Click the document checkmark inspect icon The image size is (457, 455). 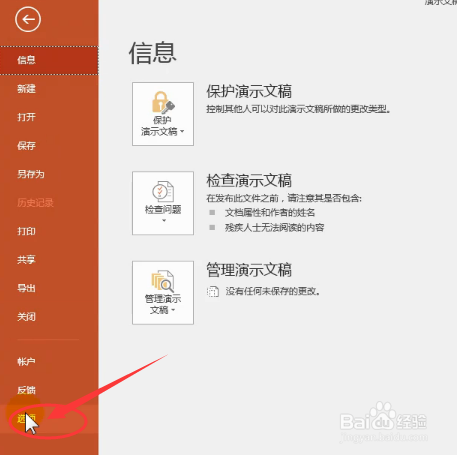coord(163,191)
